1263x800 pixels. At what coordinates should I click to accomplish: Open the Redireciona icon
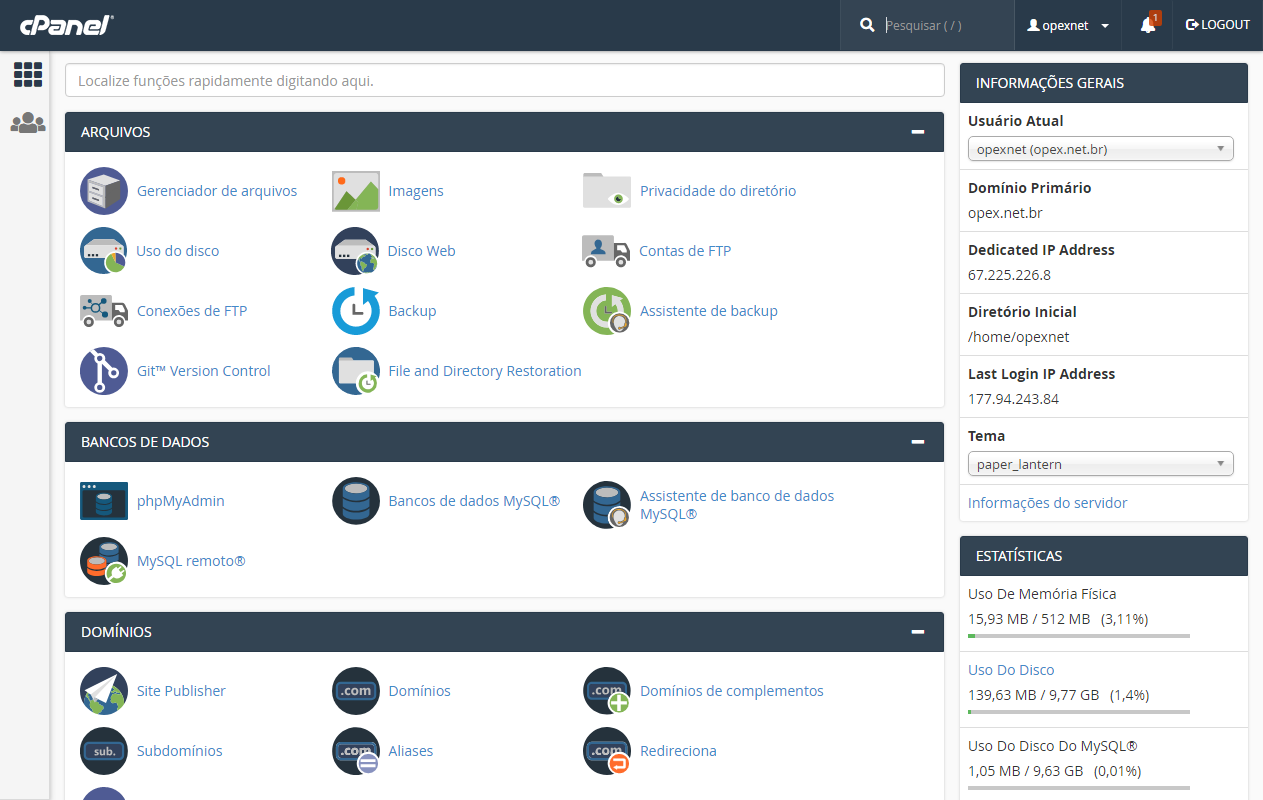pos(607,751)
